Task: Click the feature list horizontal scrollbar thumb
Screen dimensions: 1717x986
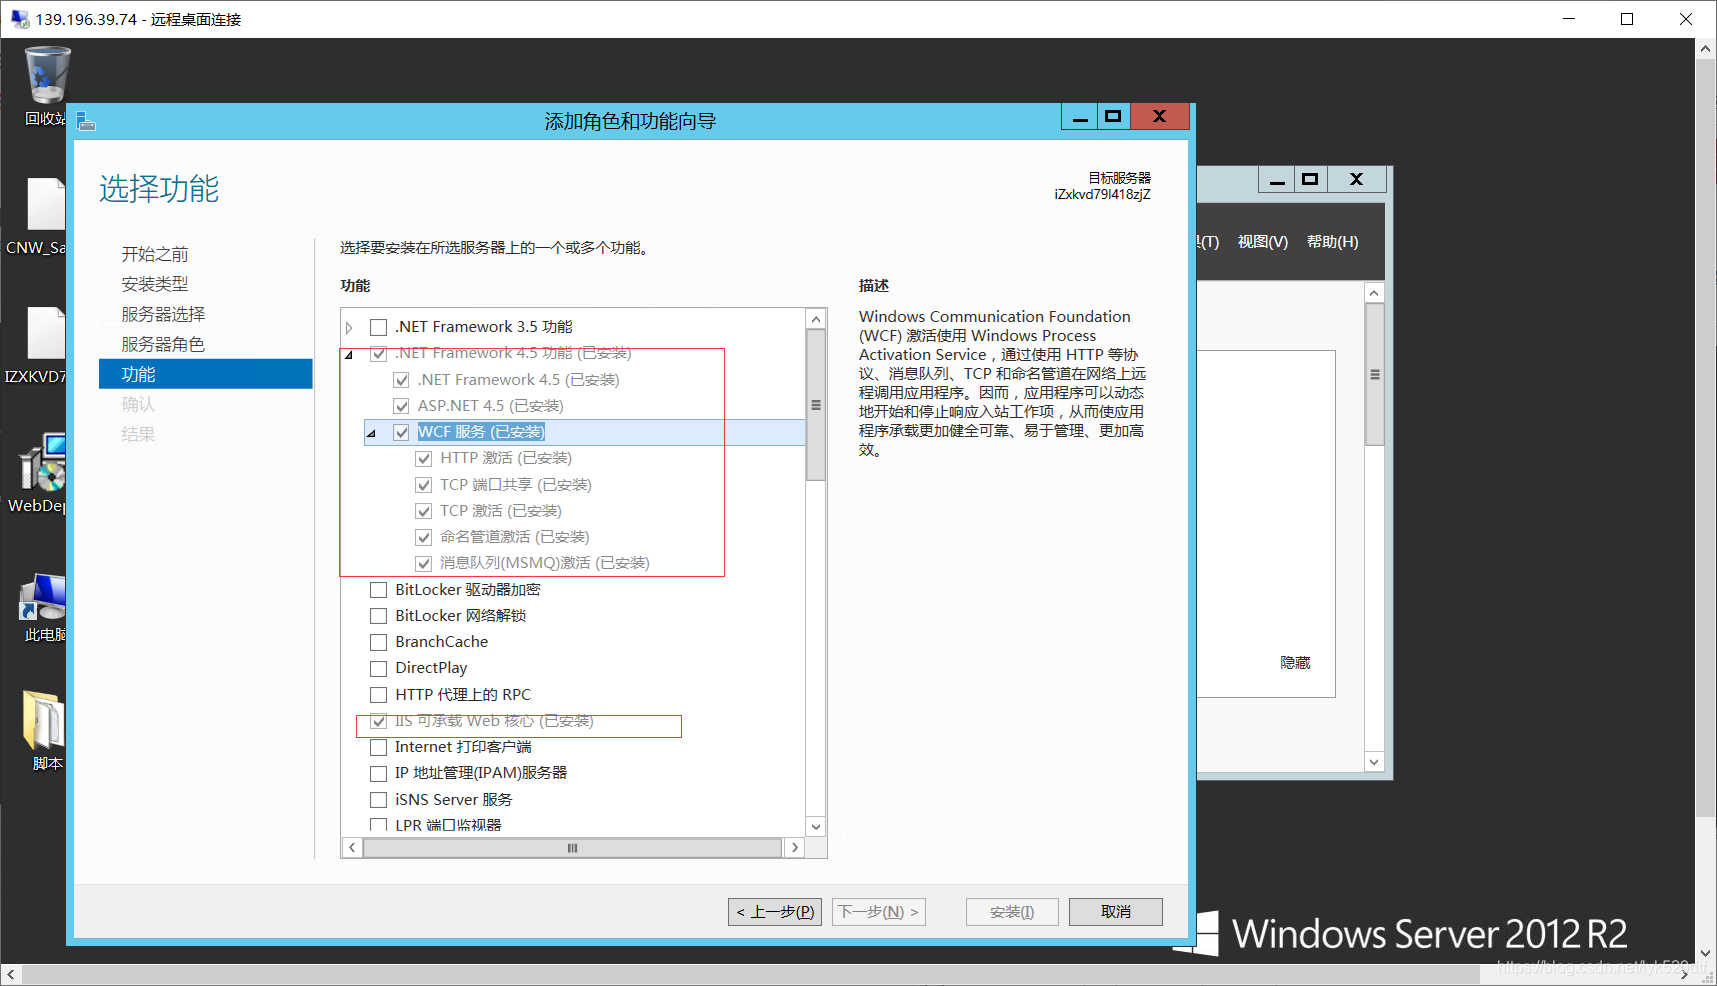Action: click(x=572, y=848)
